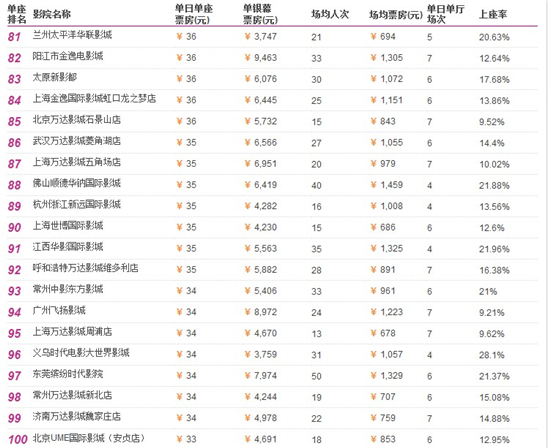Select cinema 兰州太平洋华联影城
The height and width of the screenshot is (448, 550).
tap(72, 35)
